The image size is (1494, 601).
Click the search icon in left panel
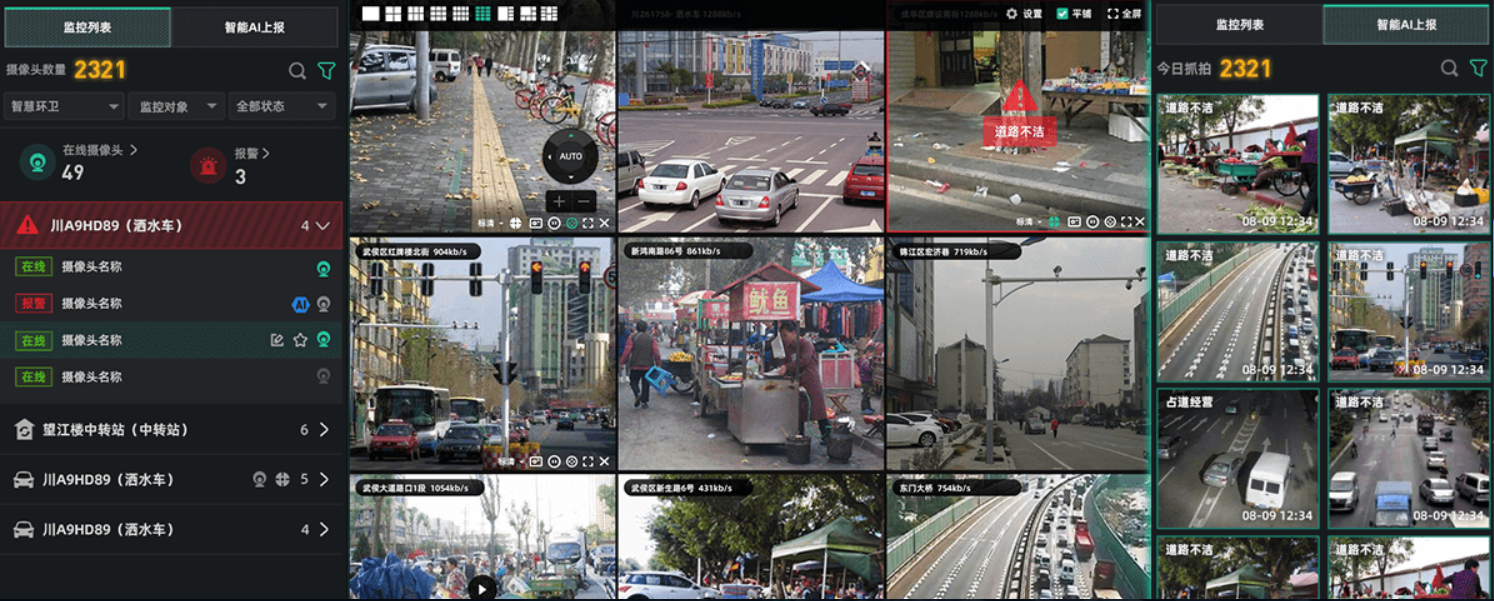point(297,71)
